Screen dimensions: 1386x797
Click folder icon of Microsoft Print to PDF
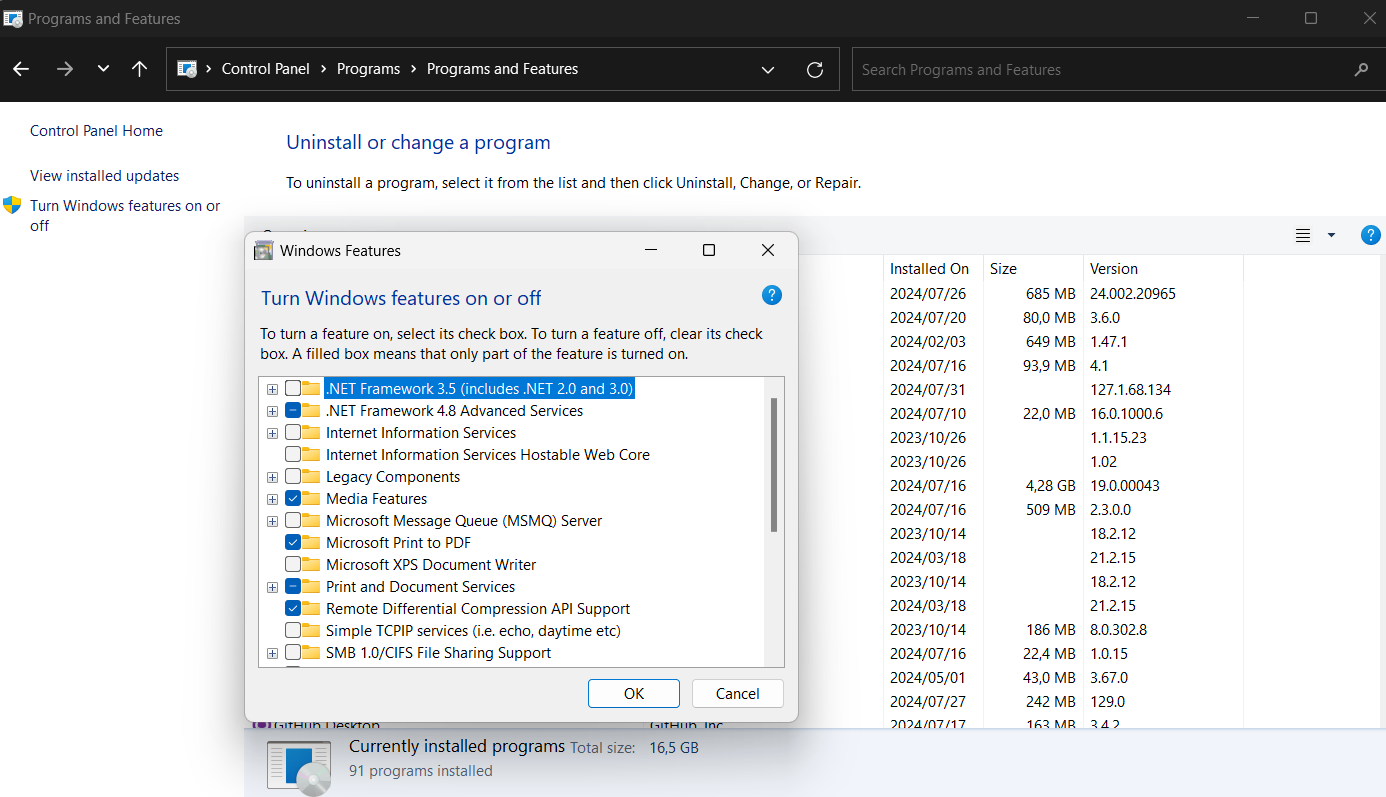[x=311, y=542]
